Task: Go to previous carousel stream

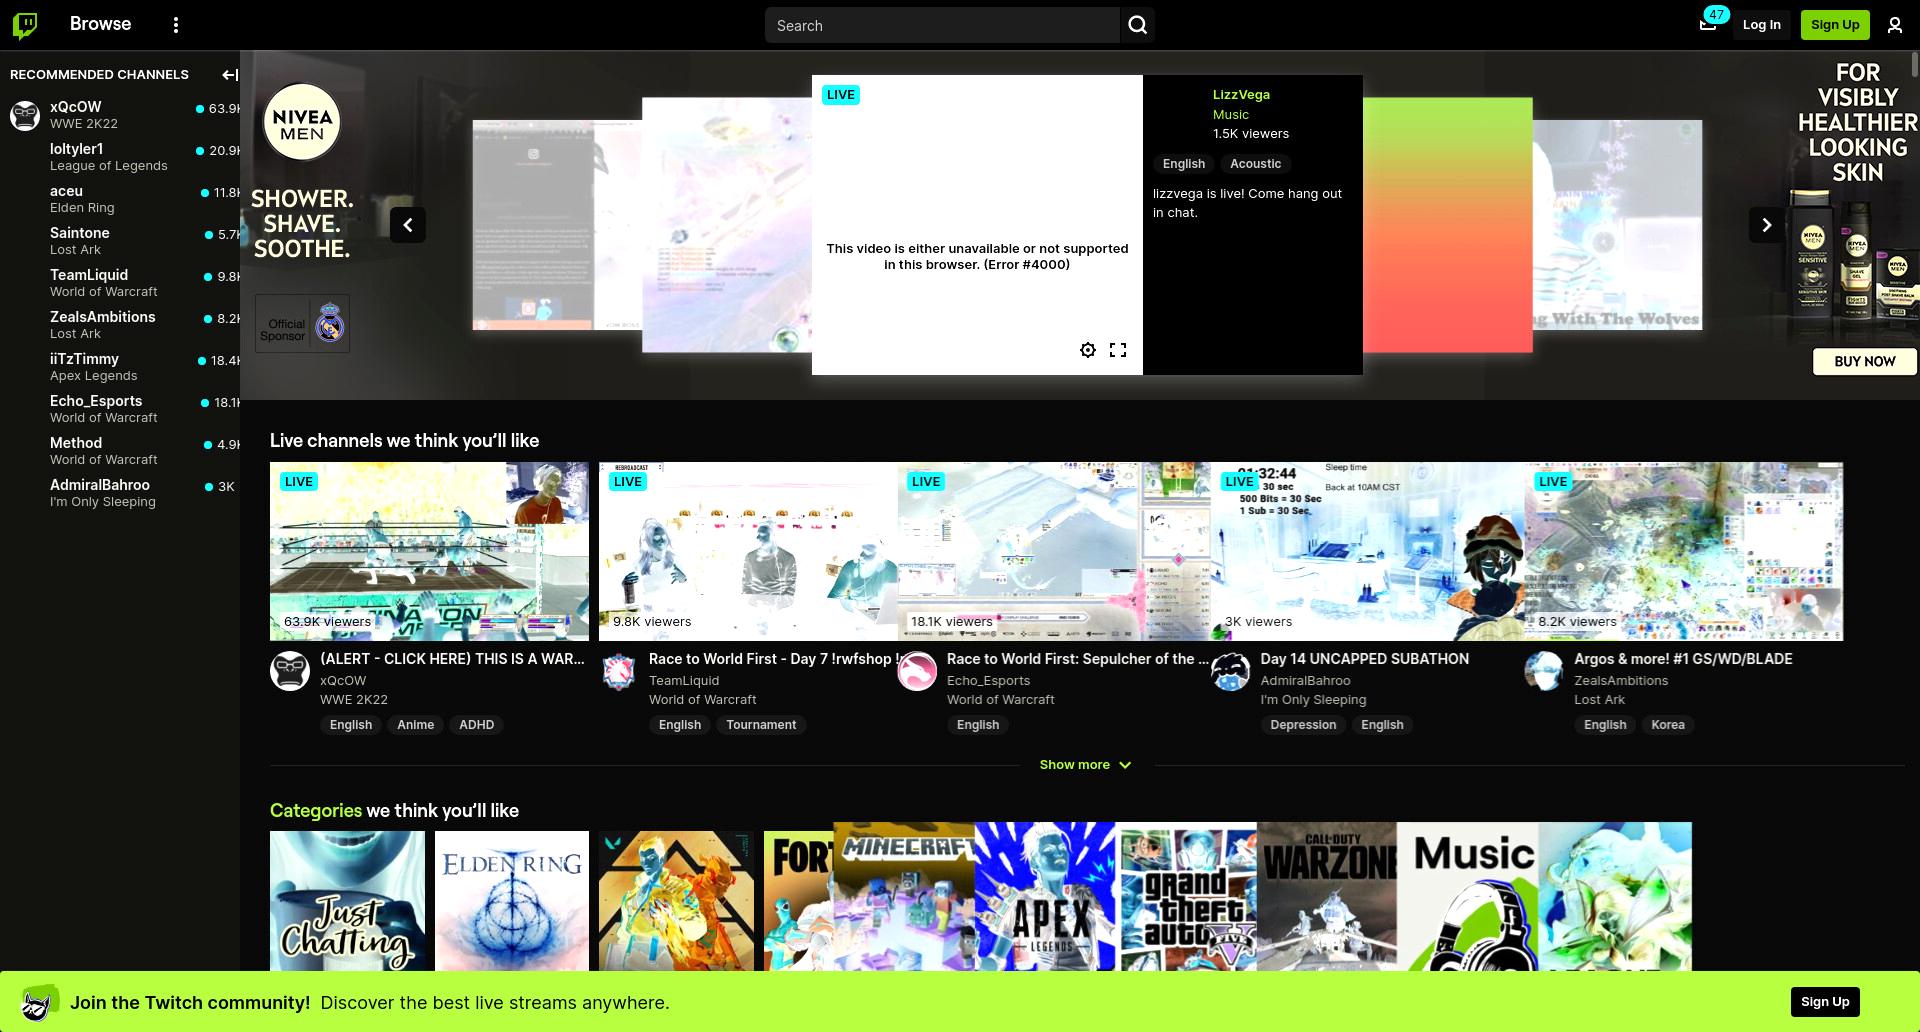Action: 408,225
